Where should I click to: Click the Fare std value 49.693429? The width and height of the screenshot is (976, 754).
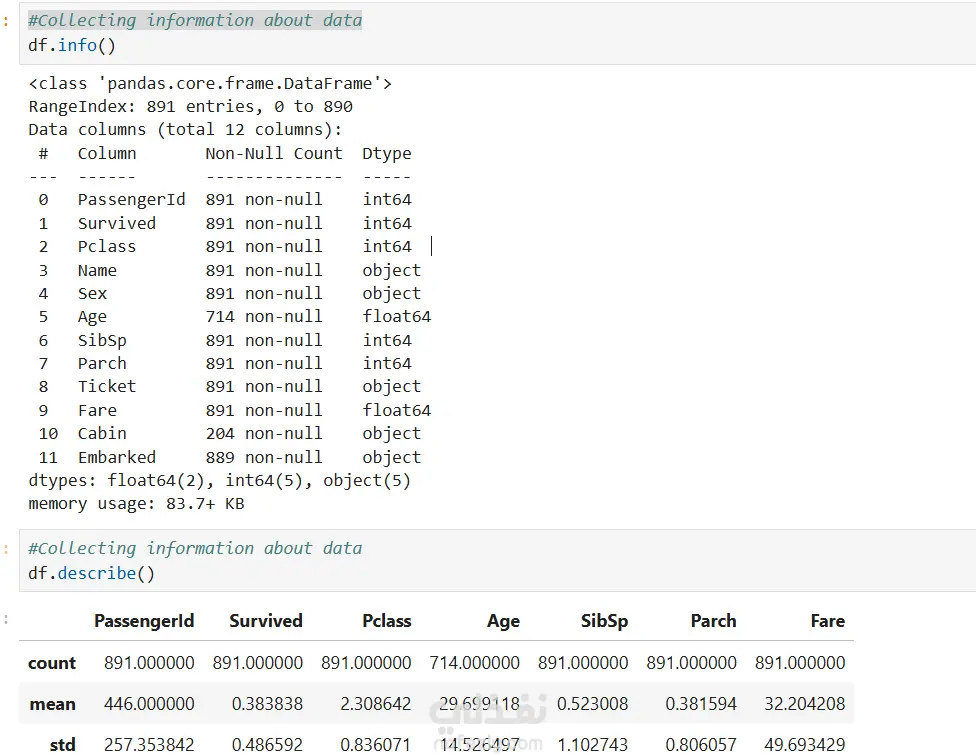coord(804,745)
